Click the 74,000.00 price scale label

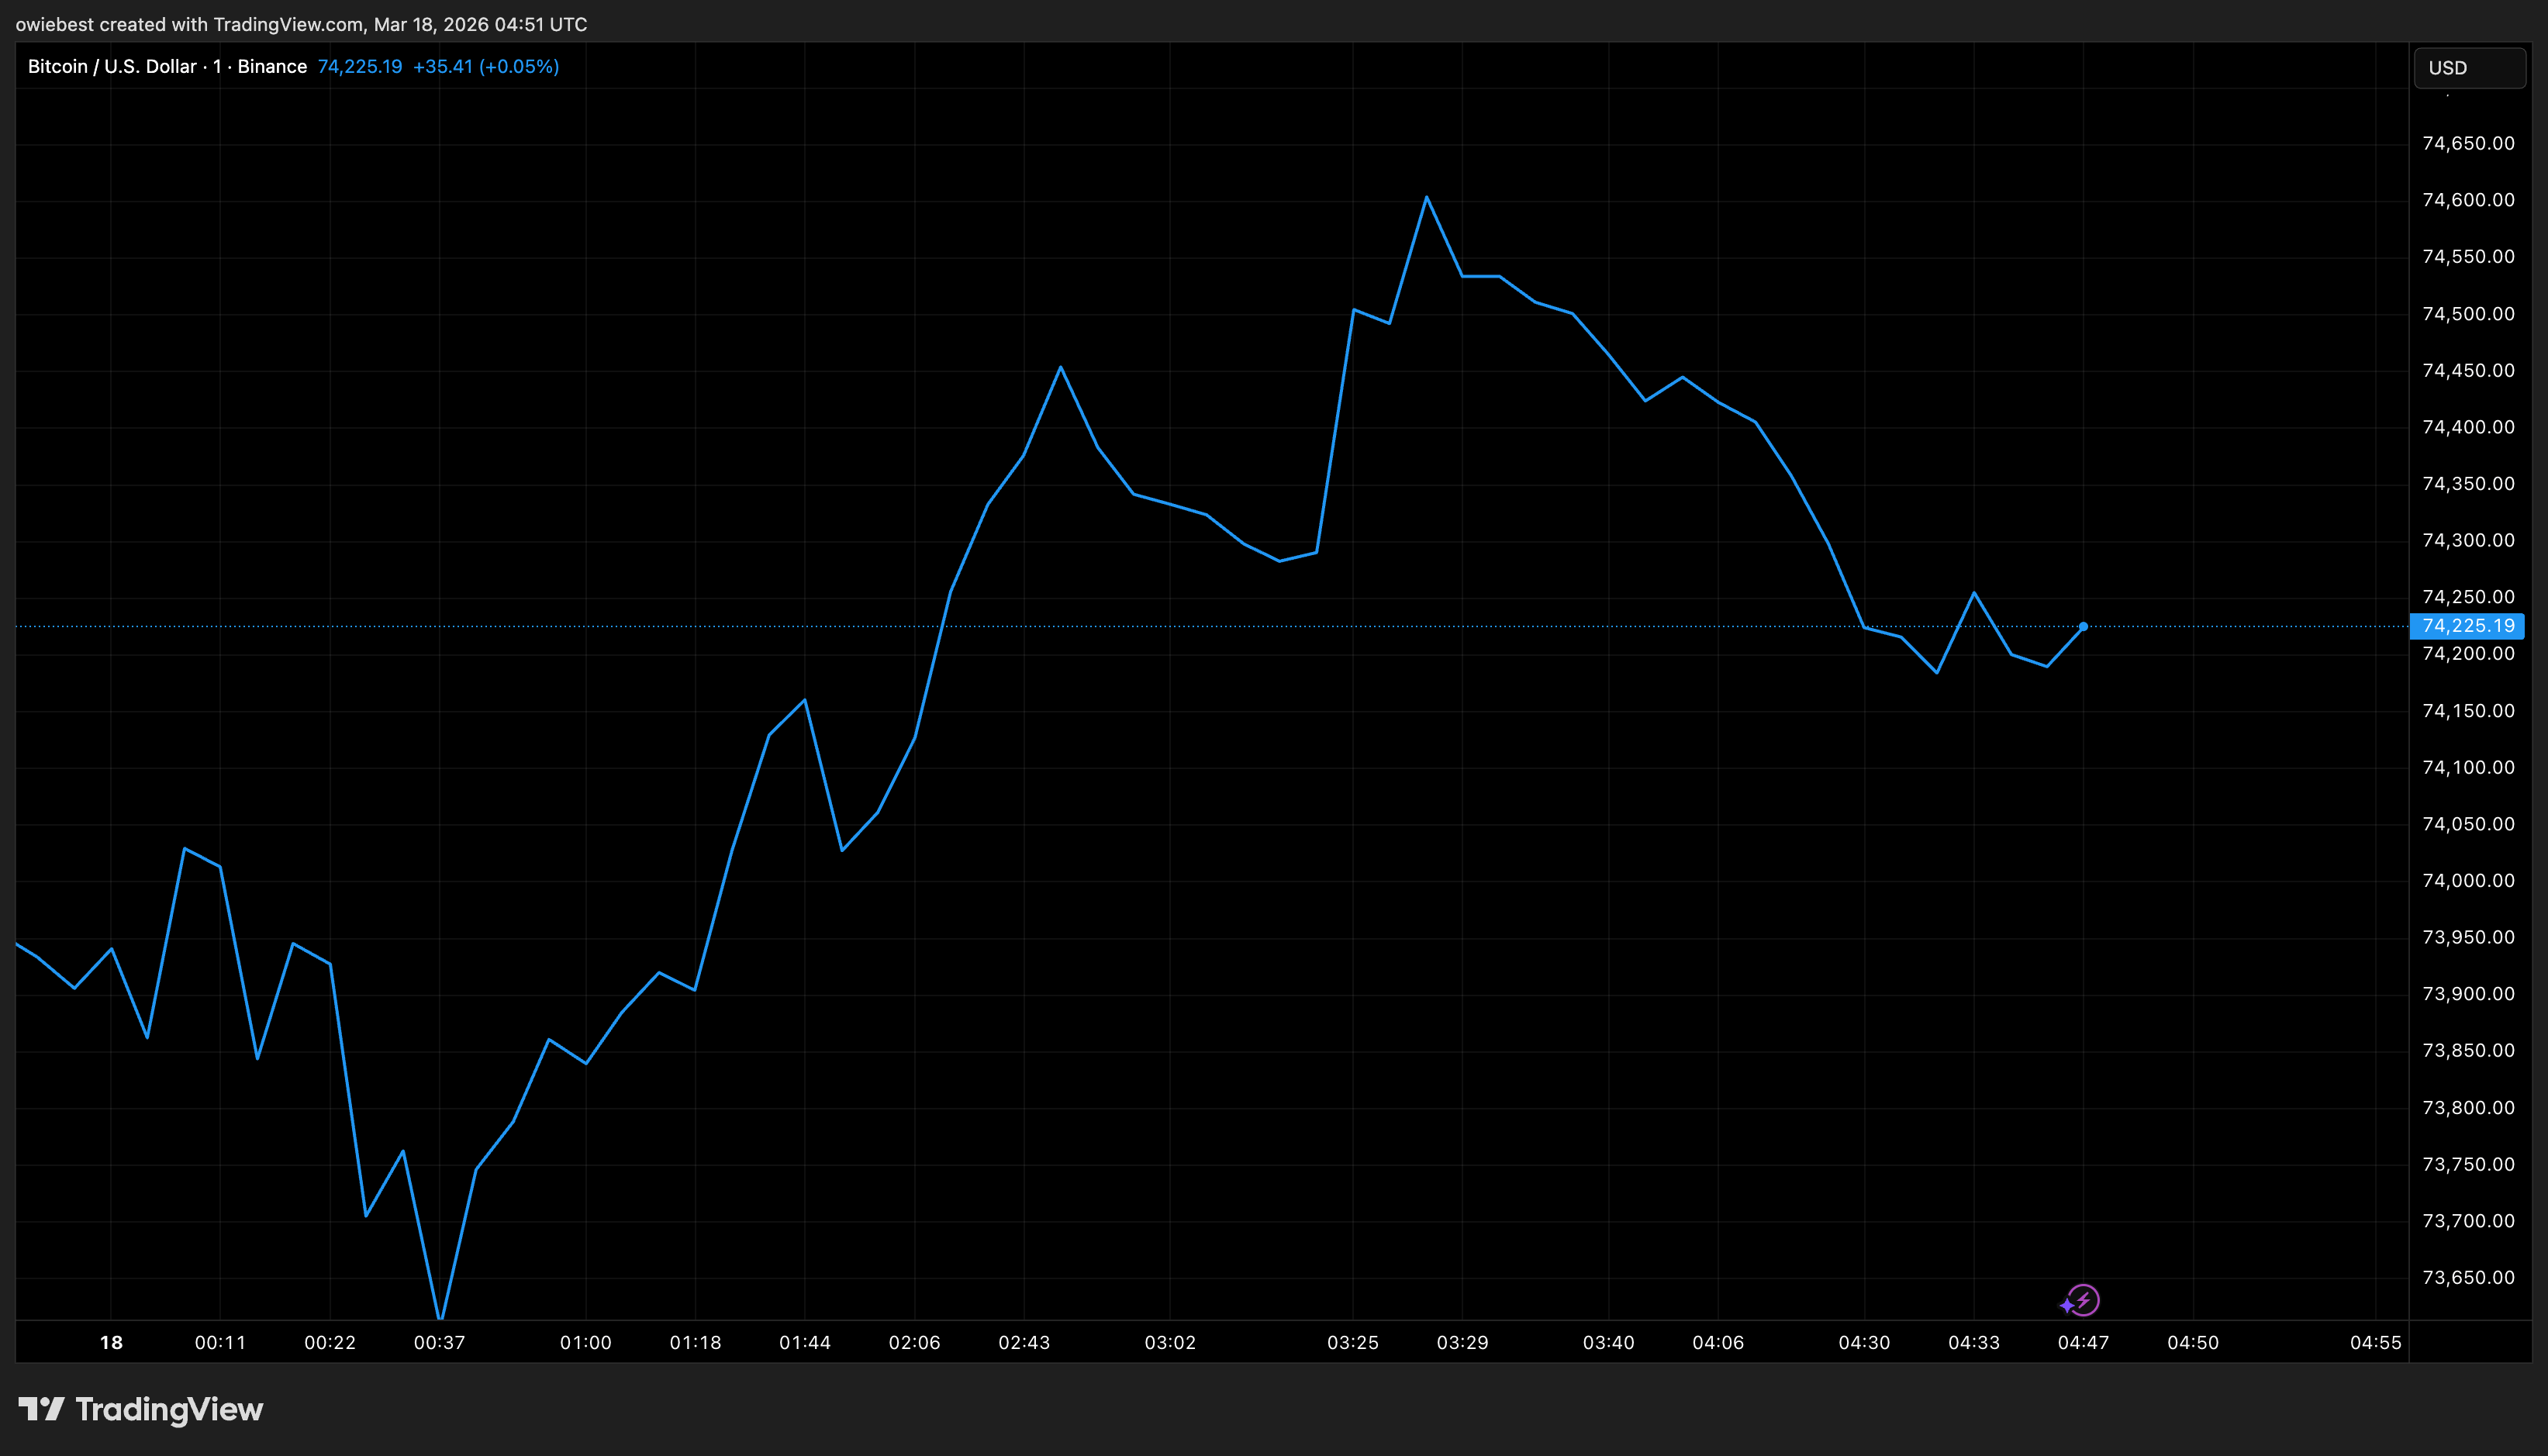[x=2467, y=881]
